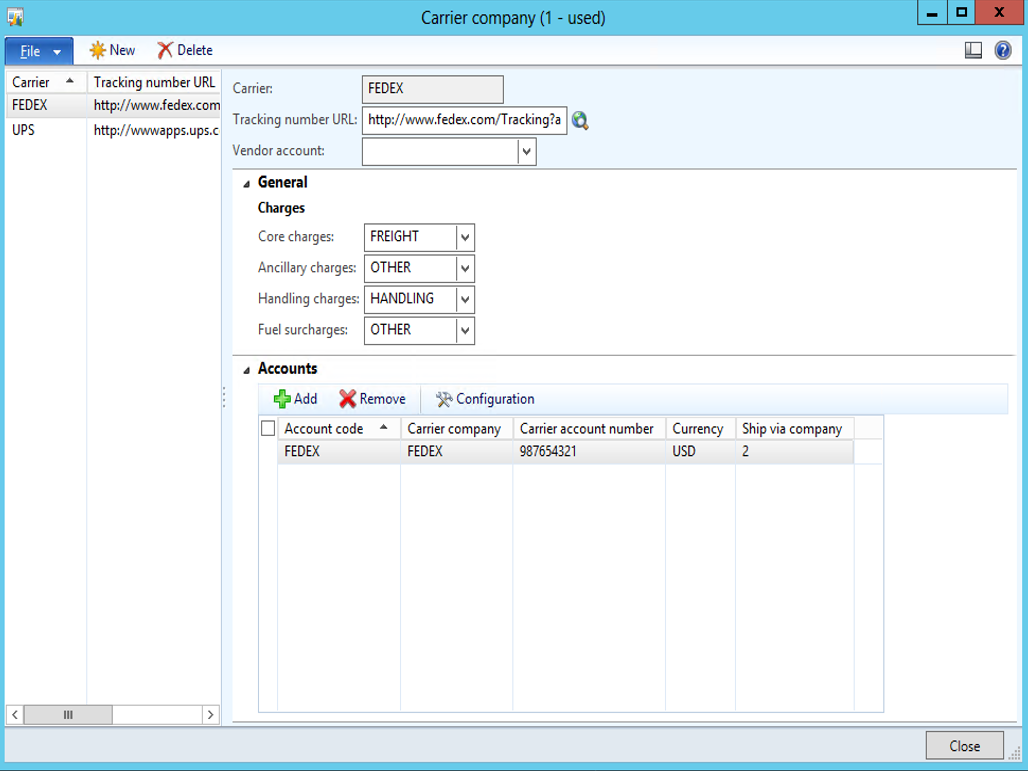Open the Vendor account dropdown
The width and height of the screenshot is (1028, 771).
pos(526,151)
